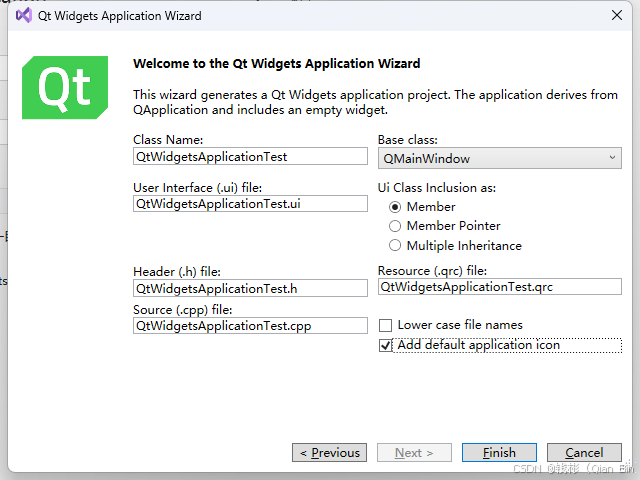Click the Header .h file field
This screenshot has height=480, width=640.
(250, 288)
